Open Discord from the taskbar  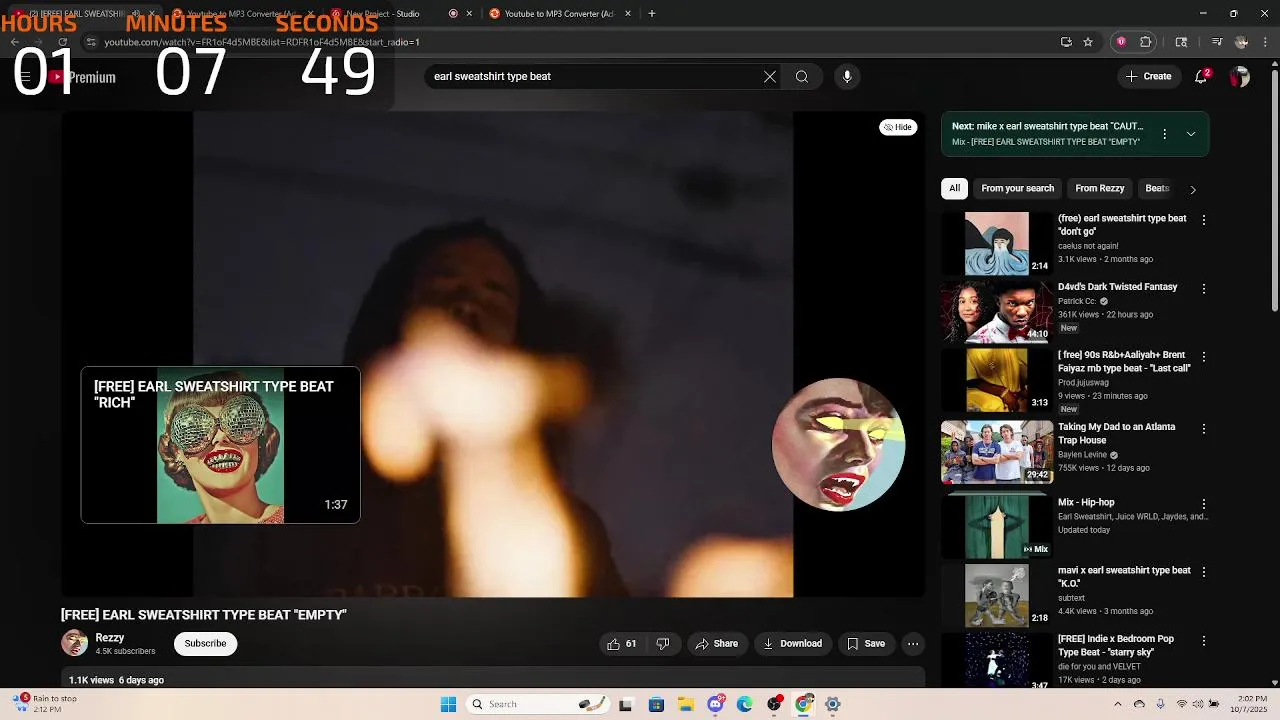[x=715, y=704]
